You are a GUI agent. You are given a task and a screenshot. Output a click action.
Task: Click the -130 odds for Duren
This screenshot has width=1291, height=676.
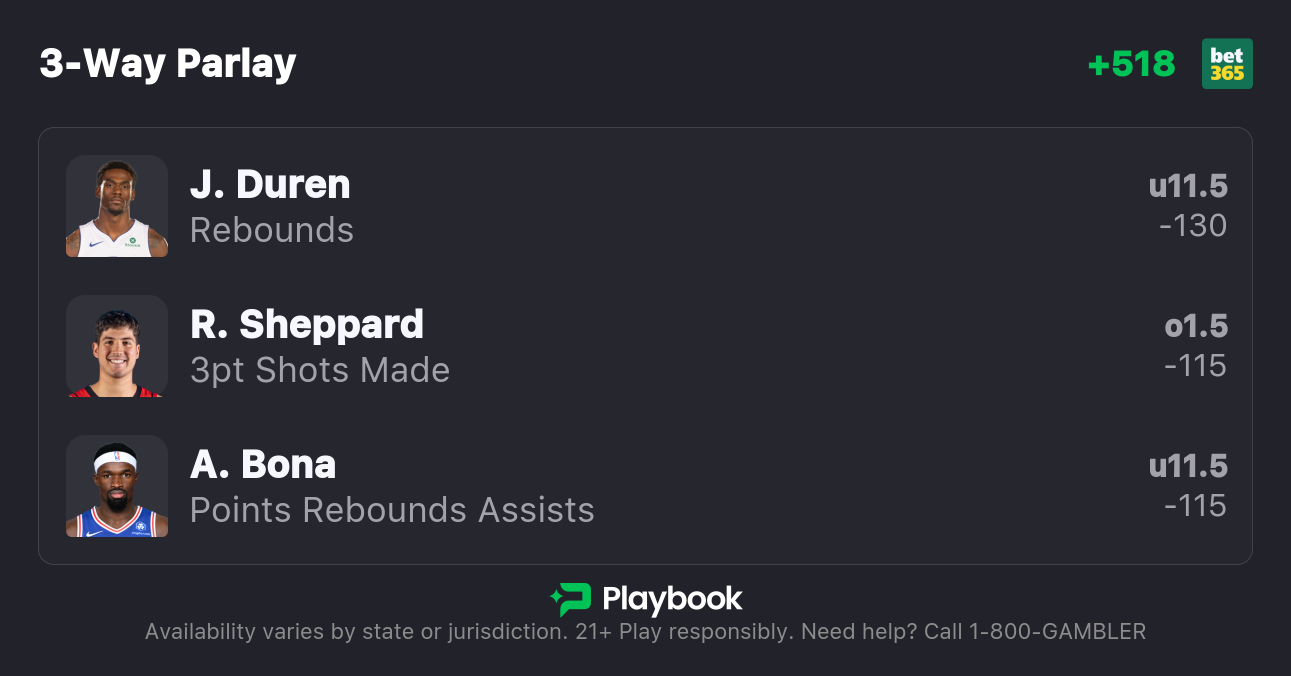pos(1193,226)
